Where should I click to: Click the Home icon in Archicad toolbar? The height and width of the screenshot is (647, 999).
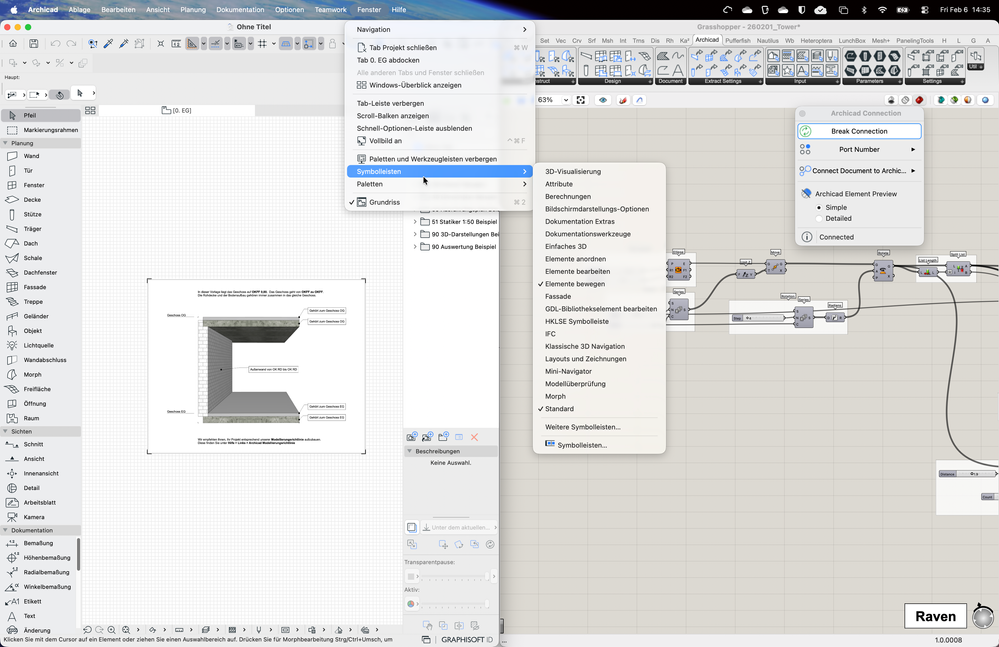coord(13,44)
